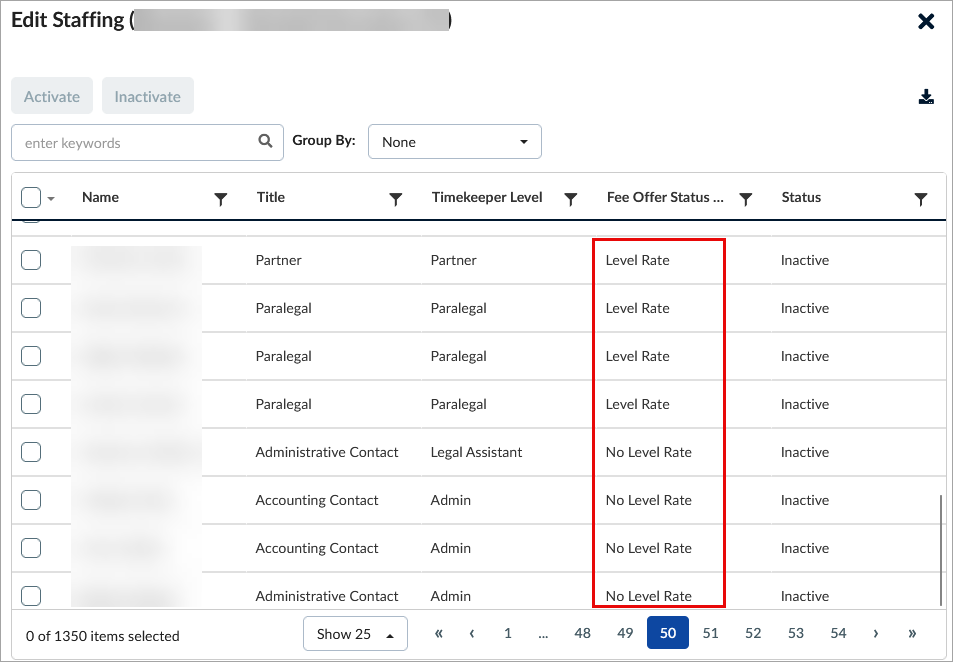Click the search magnifier icon
Viewport: 953px width, 662px height.
pyautogui.click(x=265, y=141)
